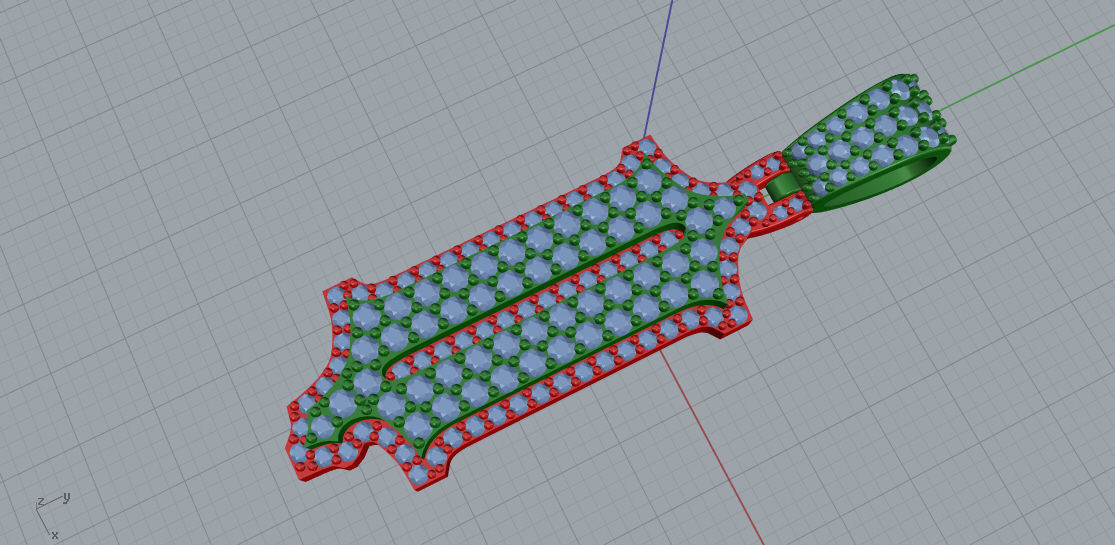Click the red X axis line

click(711, 448)
